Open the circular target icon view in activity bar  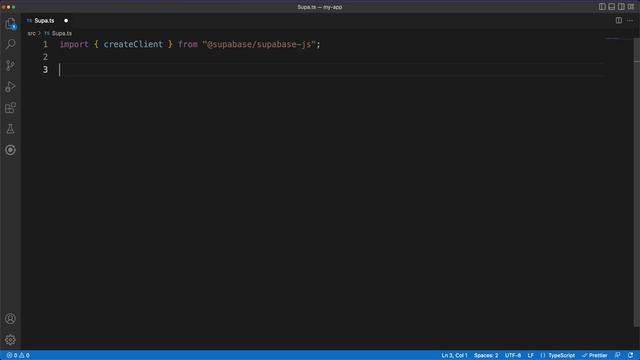pyautogui.click(x=11, y=150)
